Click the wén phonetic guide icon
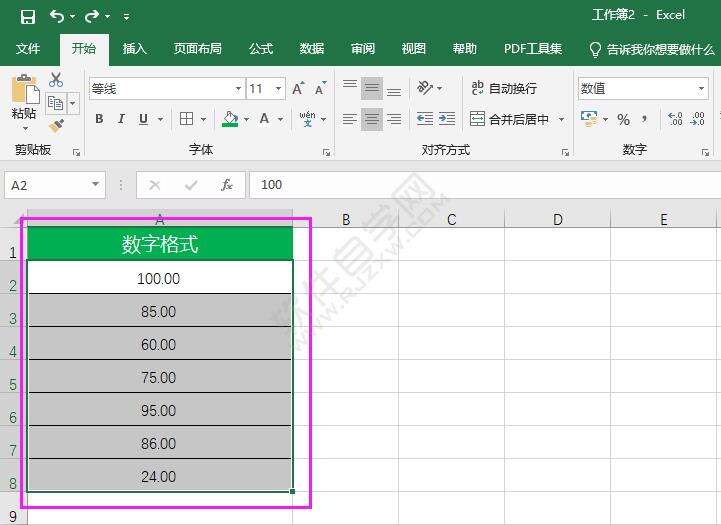The height and width of the screenshot is (525, 721). pos(307,119)
